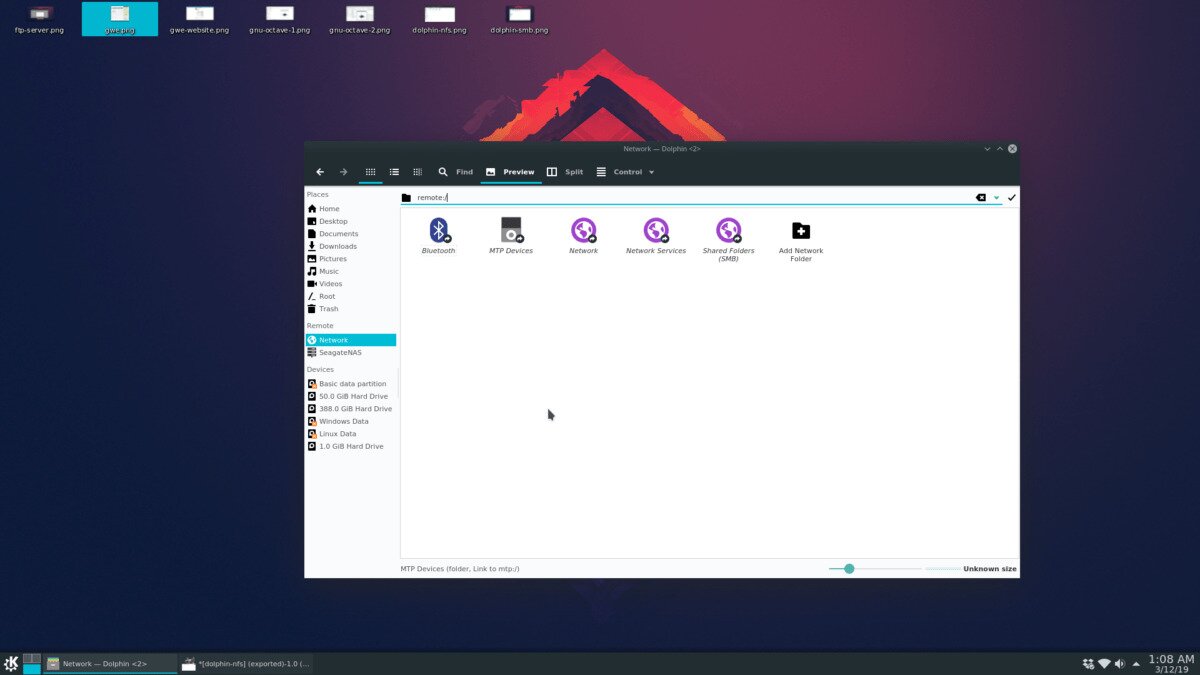The width and height of the screenshot is (1200, 675).
Task: Open the volume tray icon
Action: pyautogui.click(x=1120, y=664)
